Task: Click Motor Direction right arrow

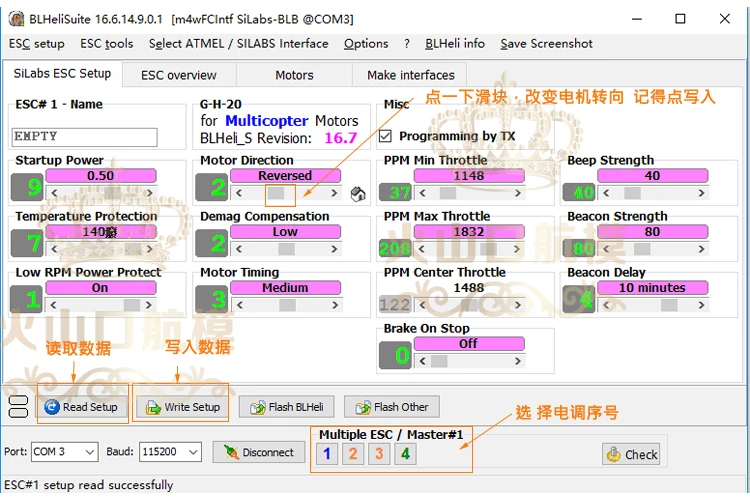Action: [x=334, y=193]
